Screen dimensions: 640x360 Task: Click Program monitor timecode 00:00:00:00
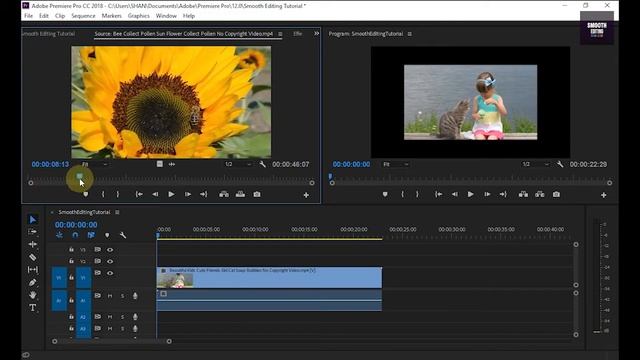(351, 164)
